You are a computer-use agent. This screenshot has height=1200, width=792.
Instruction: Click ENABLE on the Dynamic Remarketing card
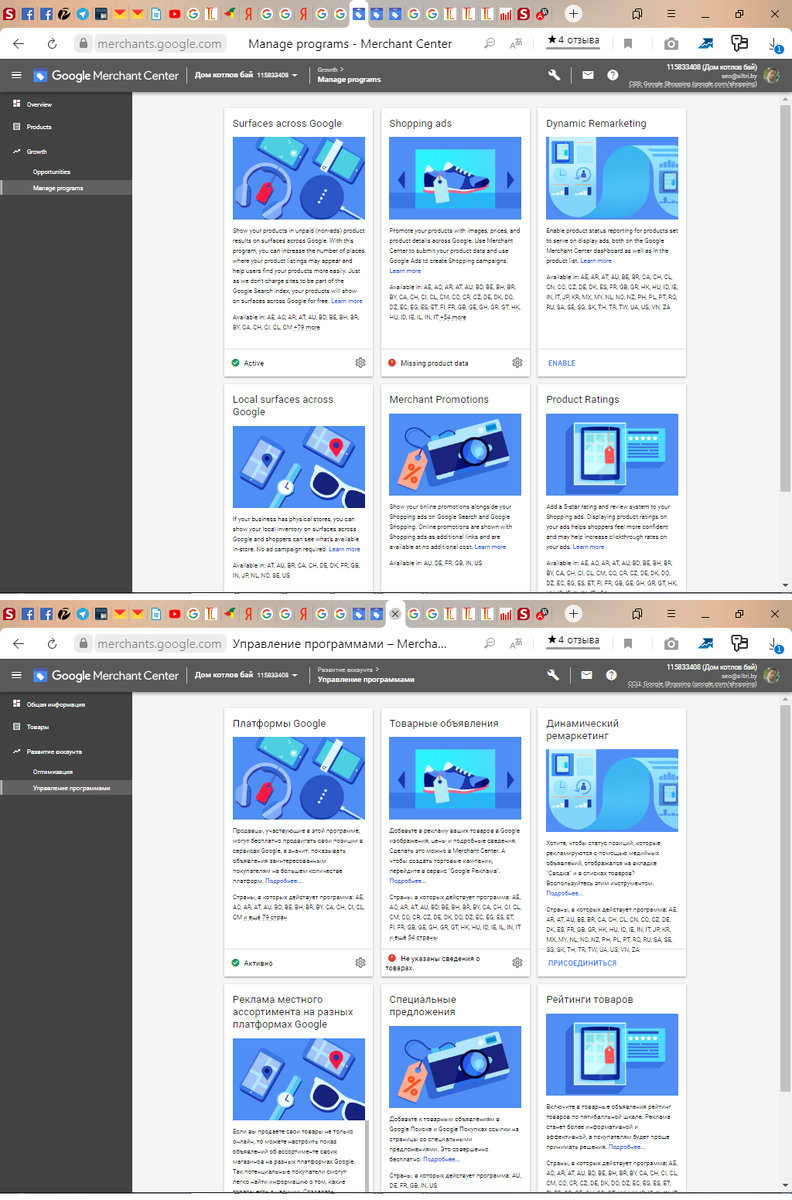[x=562, y=363]
